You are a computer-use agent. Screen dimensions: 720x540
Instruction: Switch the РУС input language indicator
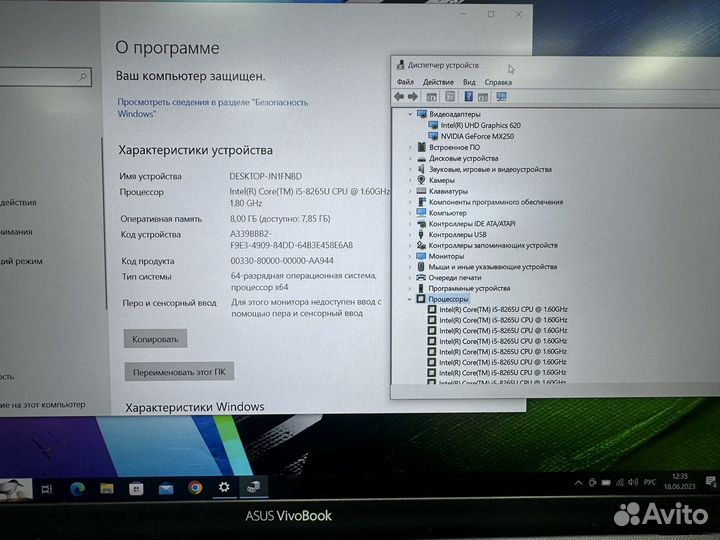coord(650,482)
